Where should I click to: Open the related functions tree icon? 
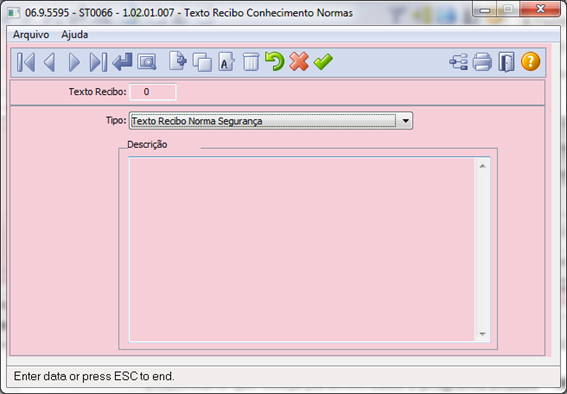459,62
